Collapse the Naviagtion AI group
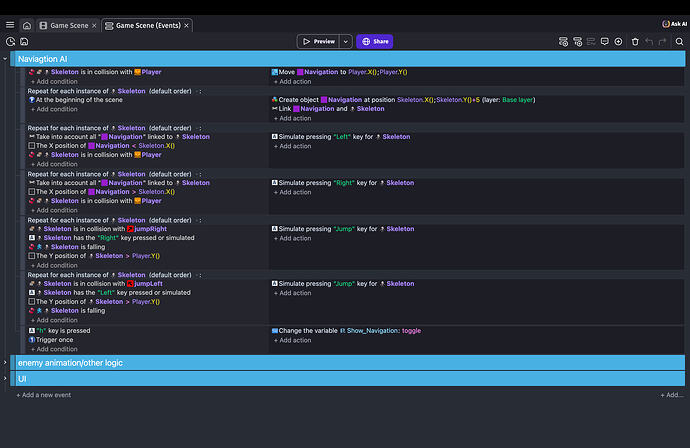This screenshot has height=448, width=690. (x=5, y=59)
